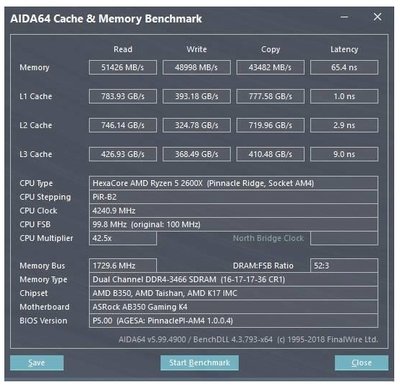The height and width of the screenshot is (390, 400).
Task: Click AIDA64 v5.99.4900 version footer text
Action: pyautogui.click(x=248, y=340)
